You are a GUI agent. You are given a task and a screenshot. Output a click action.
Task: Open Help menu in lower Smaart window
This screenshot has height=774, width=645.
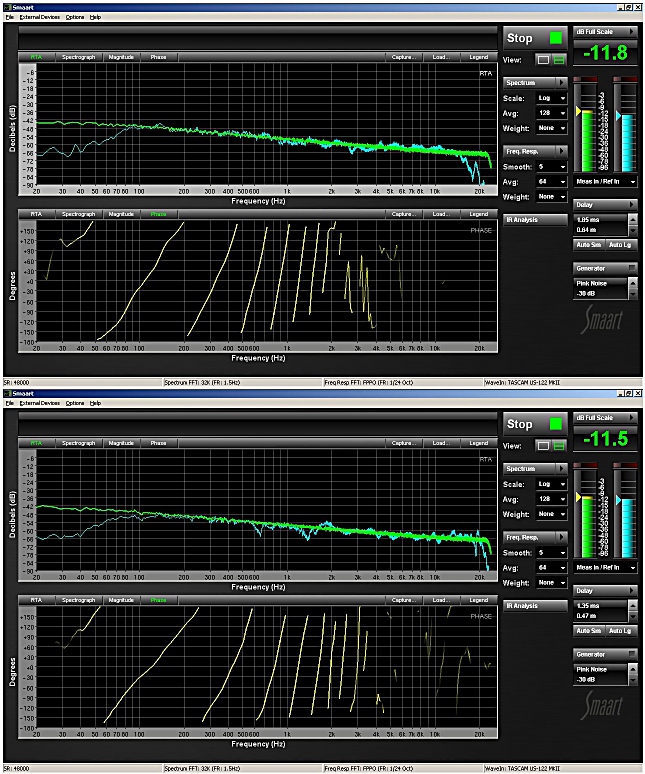pos(95,403)
